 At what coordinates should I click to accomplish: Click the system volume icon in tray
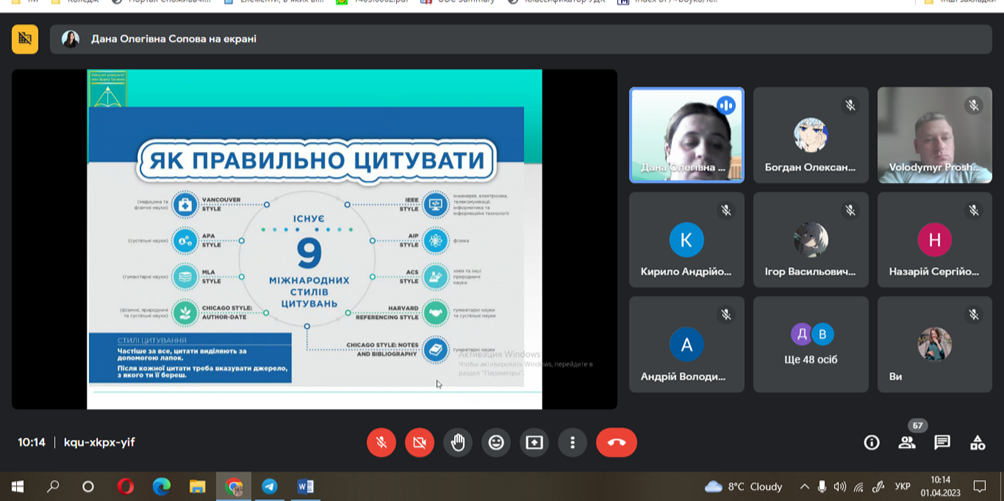(x=840, y=487)
